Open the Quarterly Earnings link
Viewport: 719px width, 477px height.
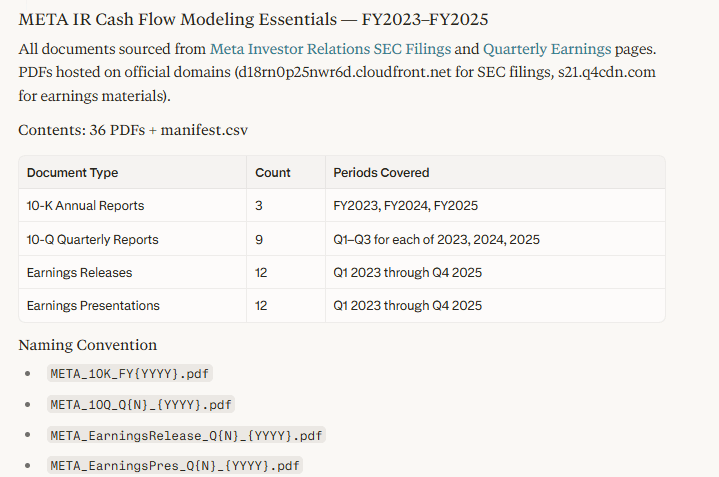pyautogui.click(x=547, y=49)
